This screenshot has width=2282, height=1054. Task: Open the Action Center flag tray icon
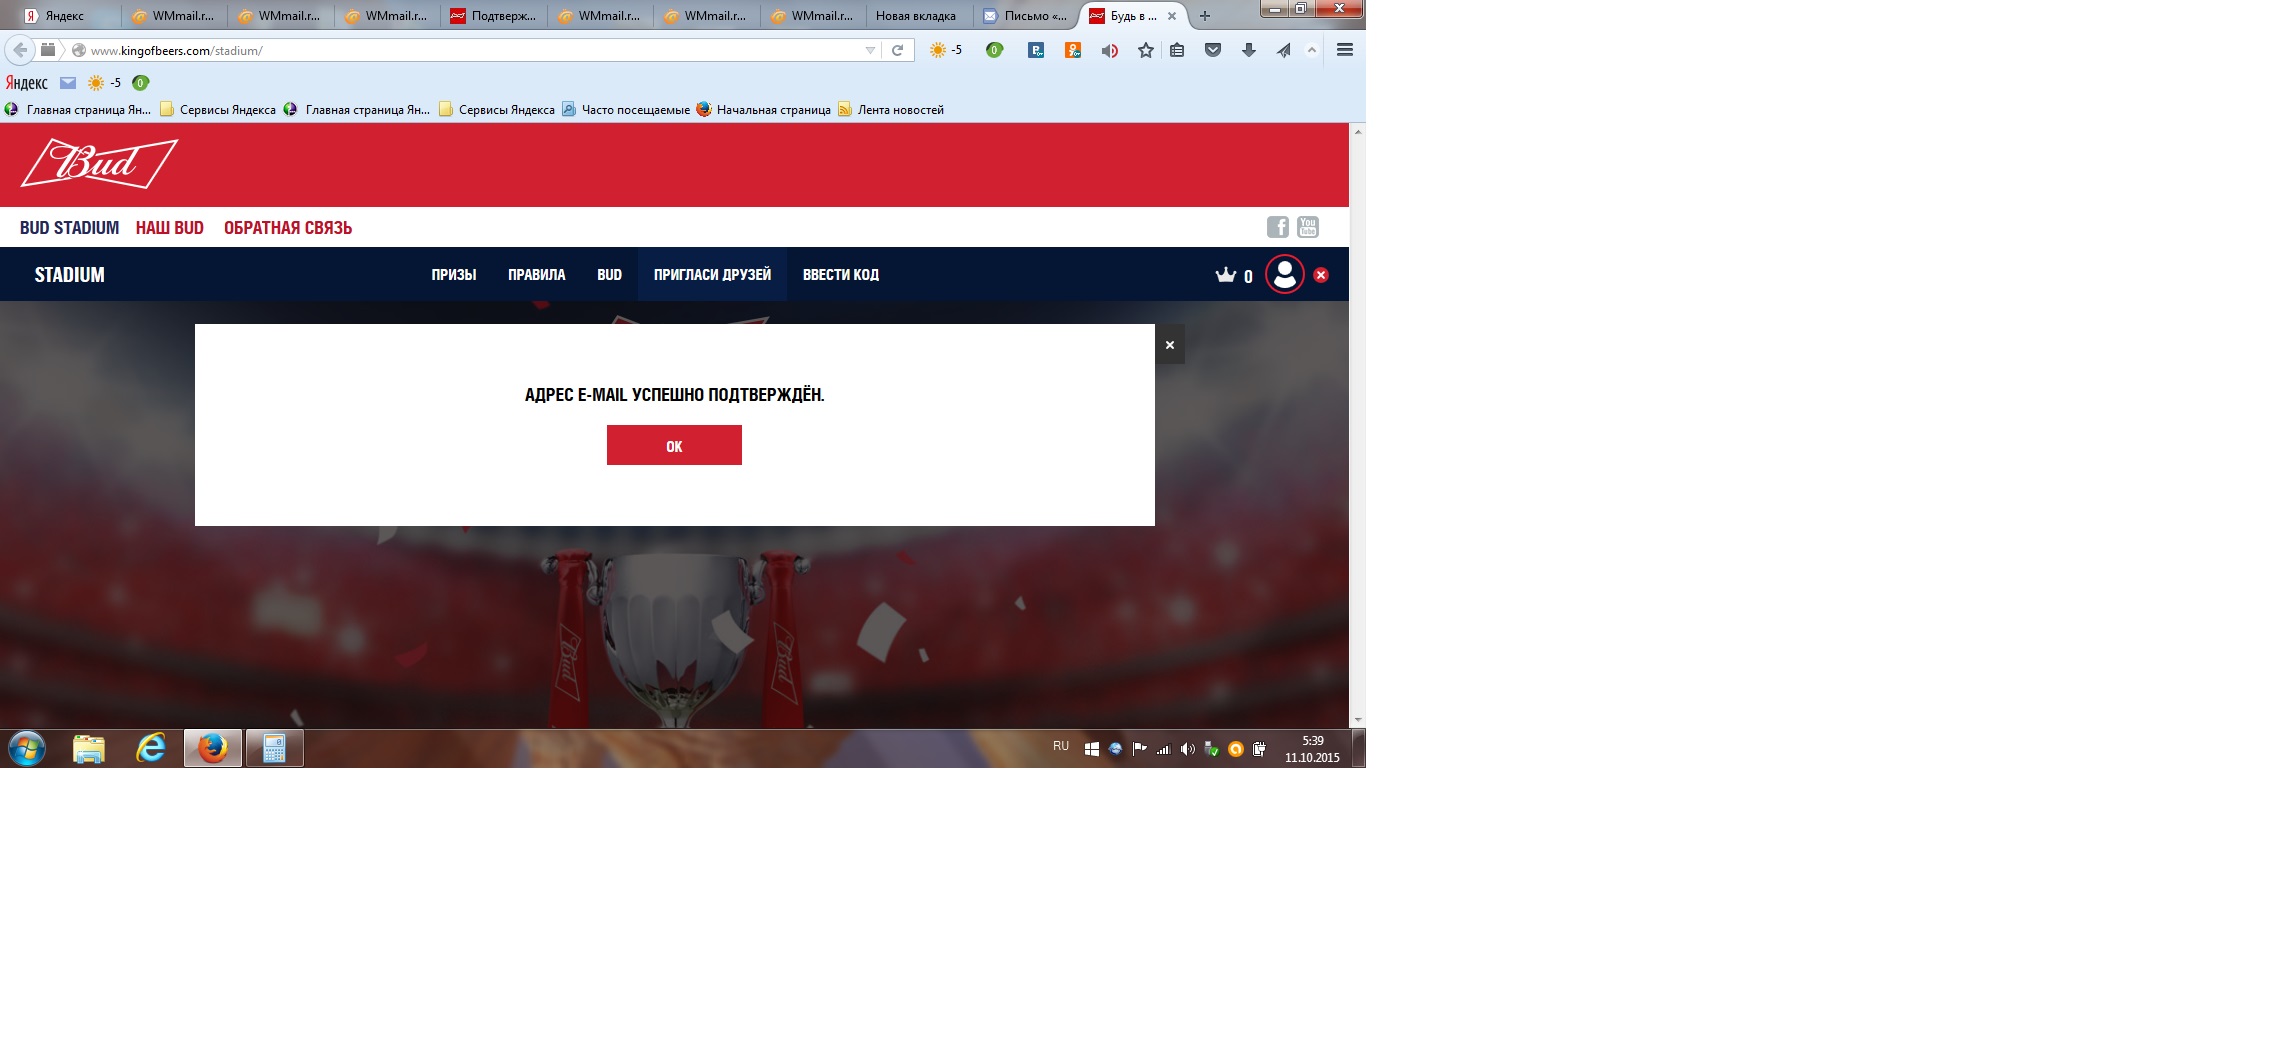coord(1140,748)
